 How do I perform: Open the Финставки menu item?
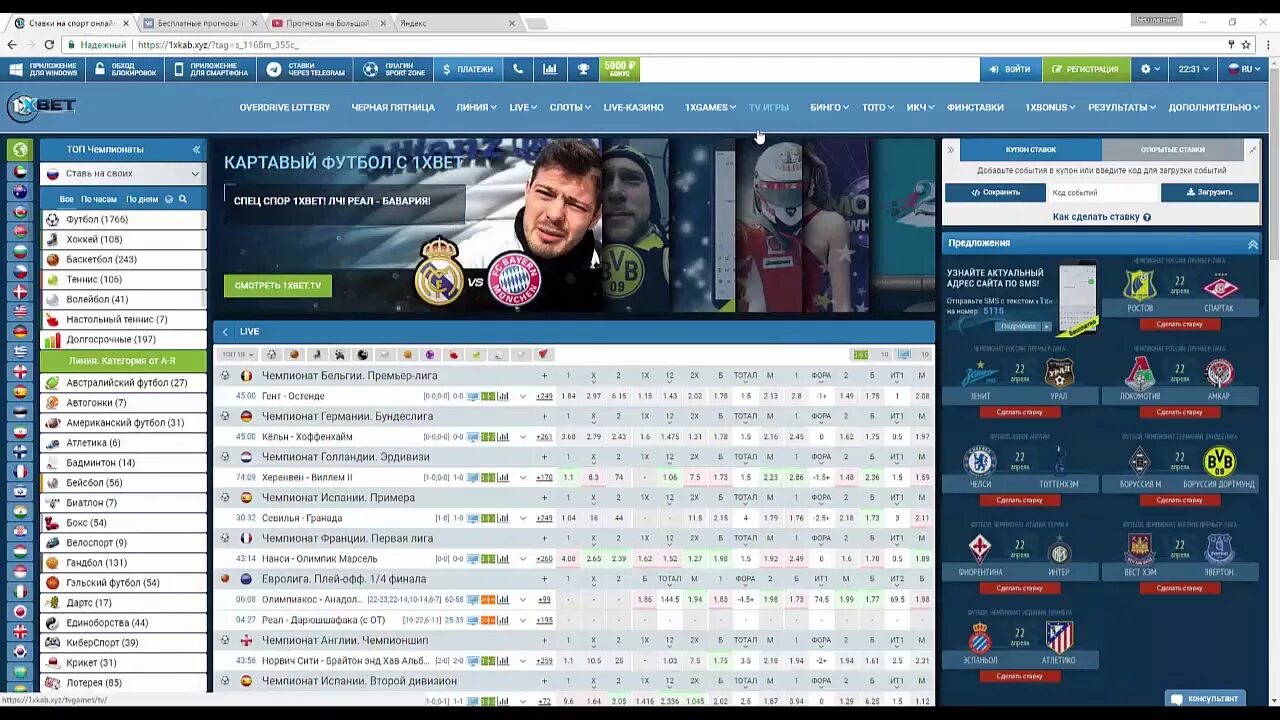click(x=975, y=107)
